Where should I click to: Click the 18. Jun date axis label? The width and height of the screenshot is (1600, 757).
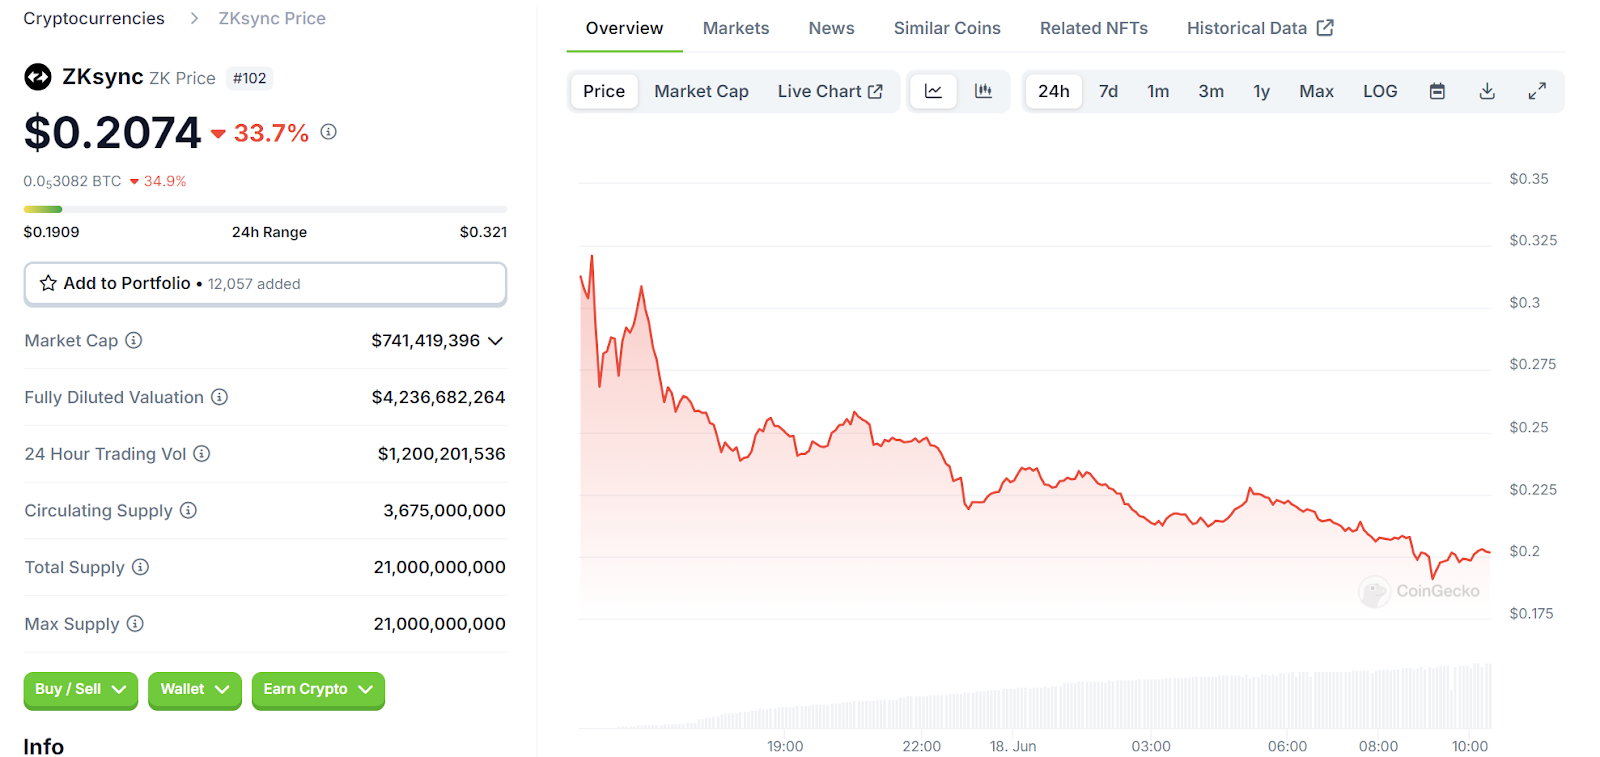[1013, 746]
